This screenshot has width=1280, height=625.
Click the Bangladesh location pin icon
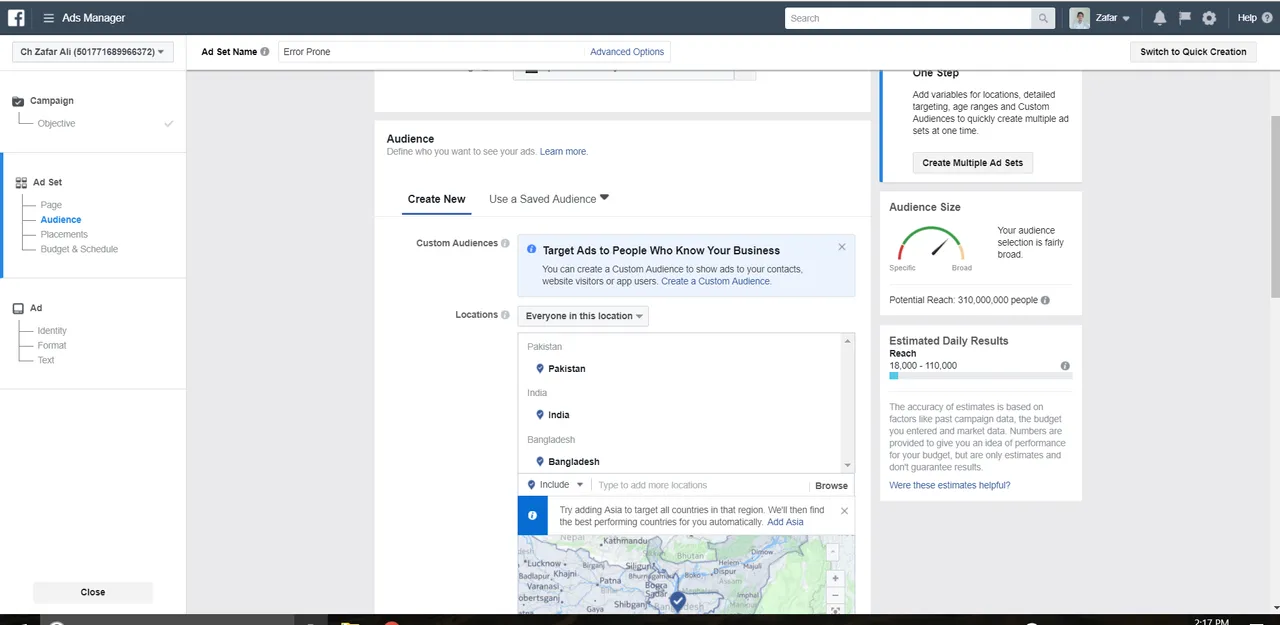coord(540,462)
